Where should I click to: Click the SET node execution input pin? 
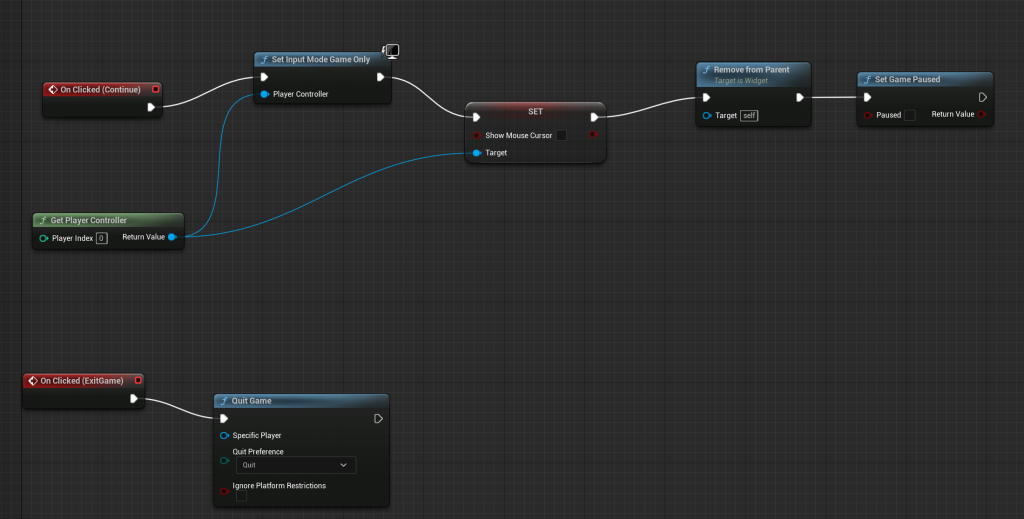(x=477, y=117)
